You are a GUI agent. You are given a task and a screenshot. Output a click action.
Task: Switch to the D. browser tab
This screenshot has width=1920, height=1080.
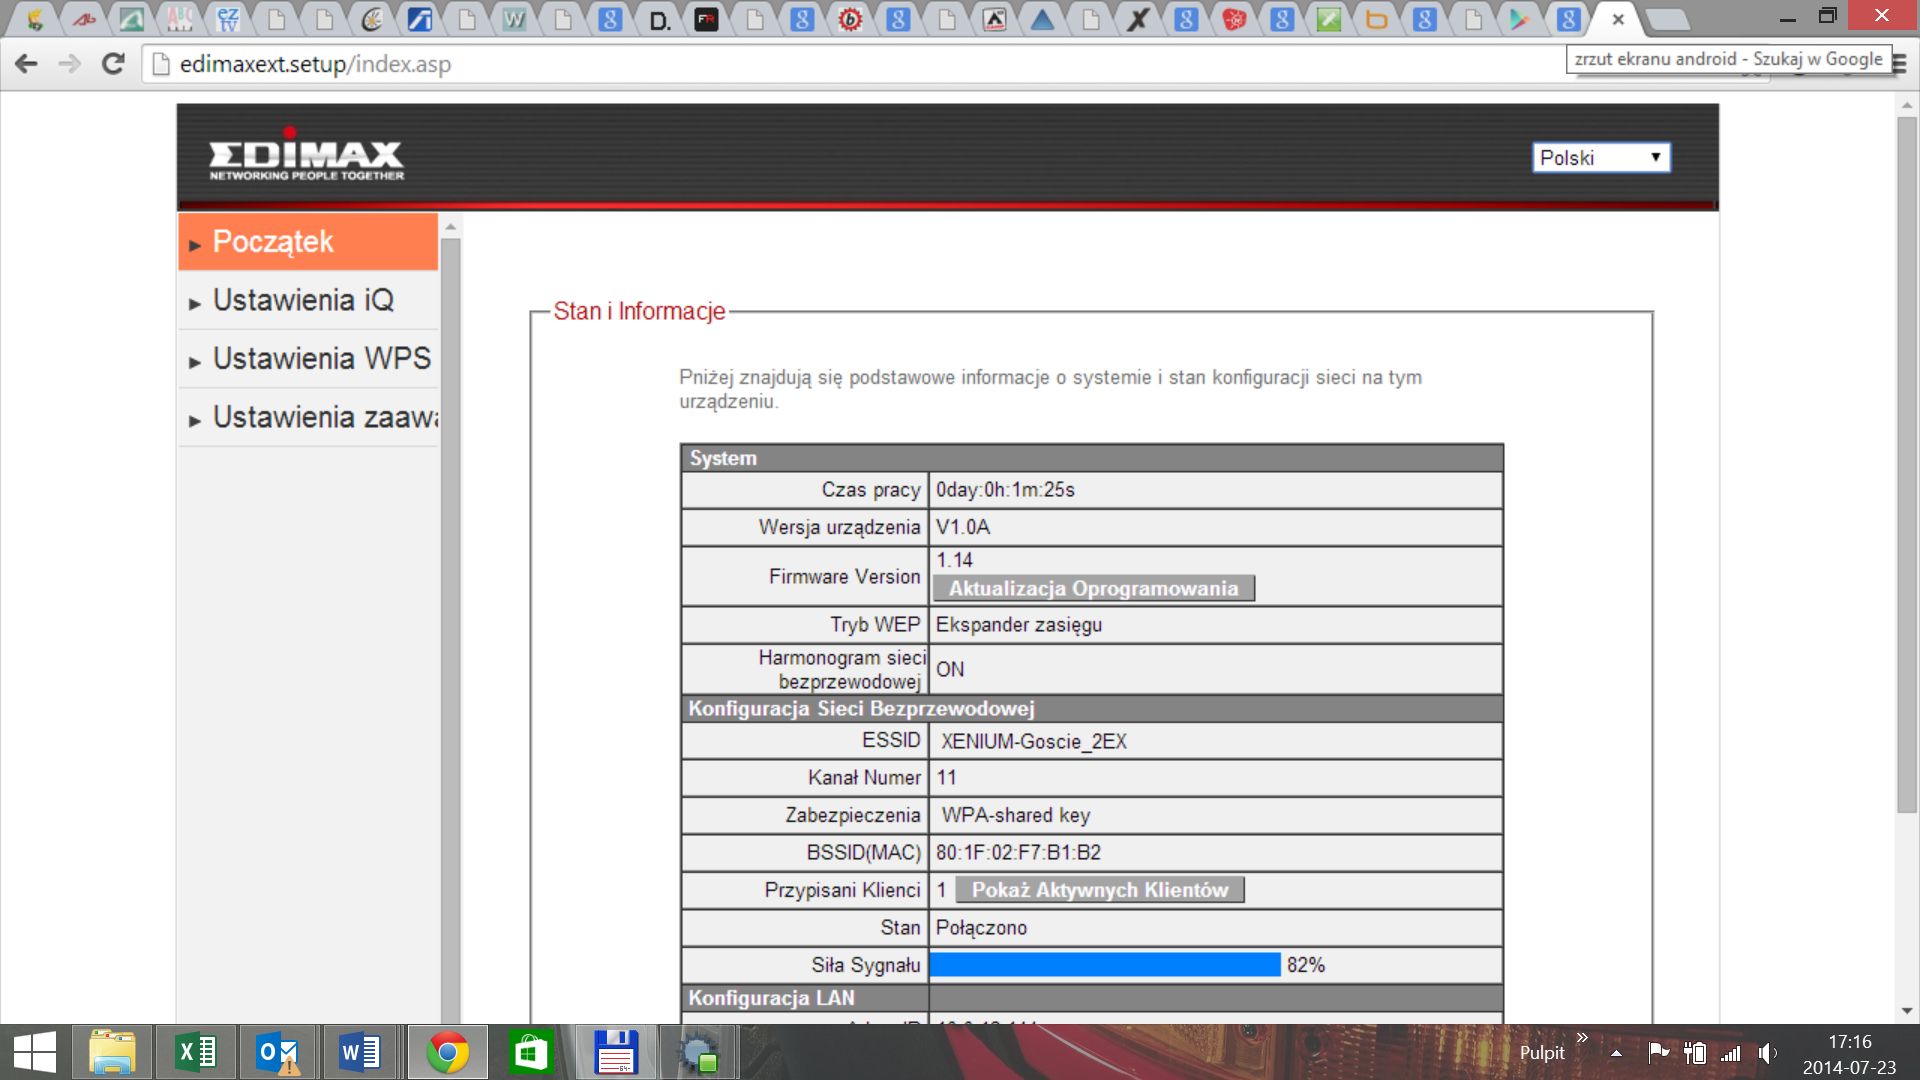[x=659, y=20]
